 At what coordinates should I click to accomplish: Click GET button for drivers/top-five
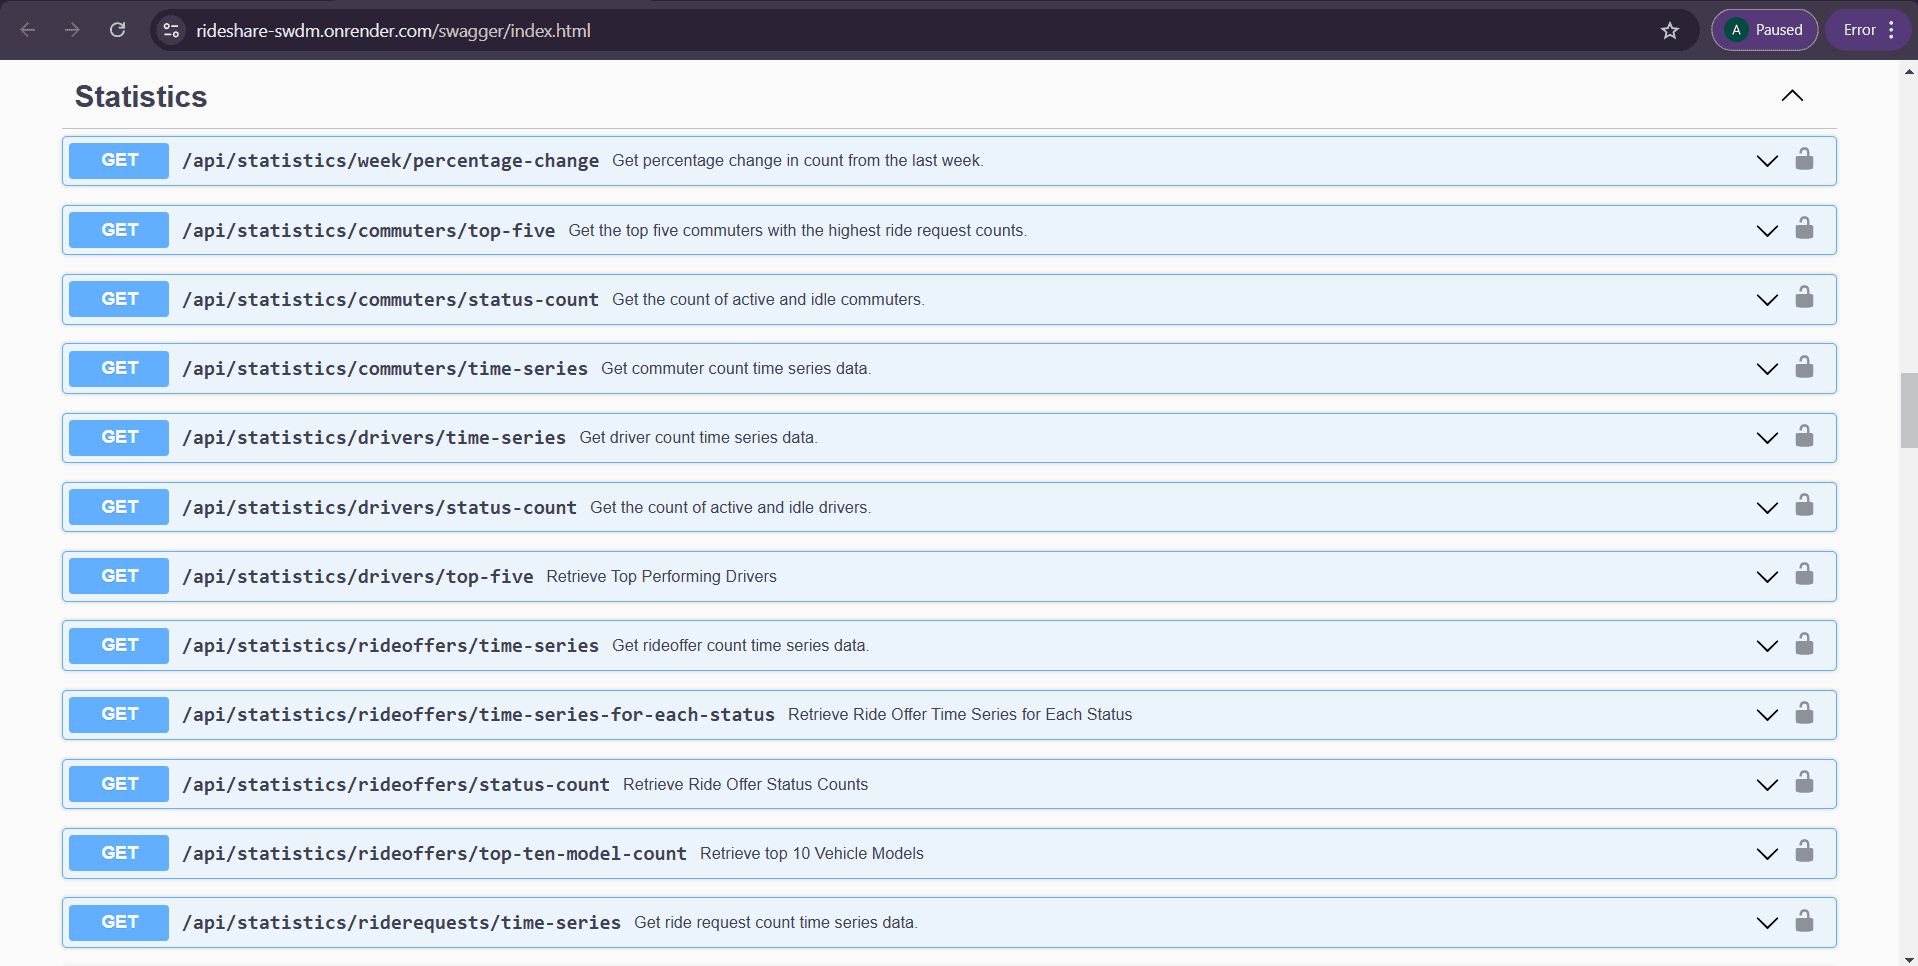(x=119, y=576)
